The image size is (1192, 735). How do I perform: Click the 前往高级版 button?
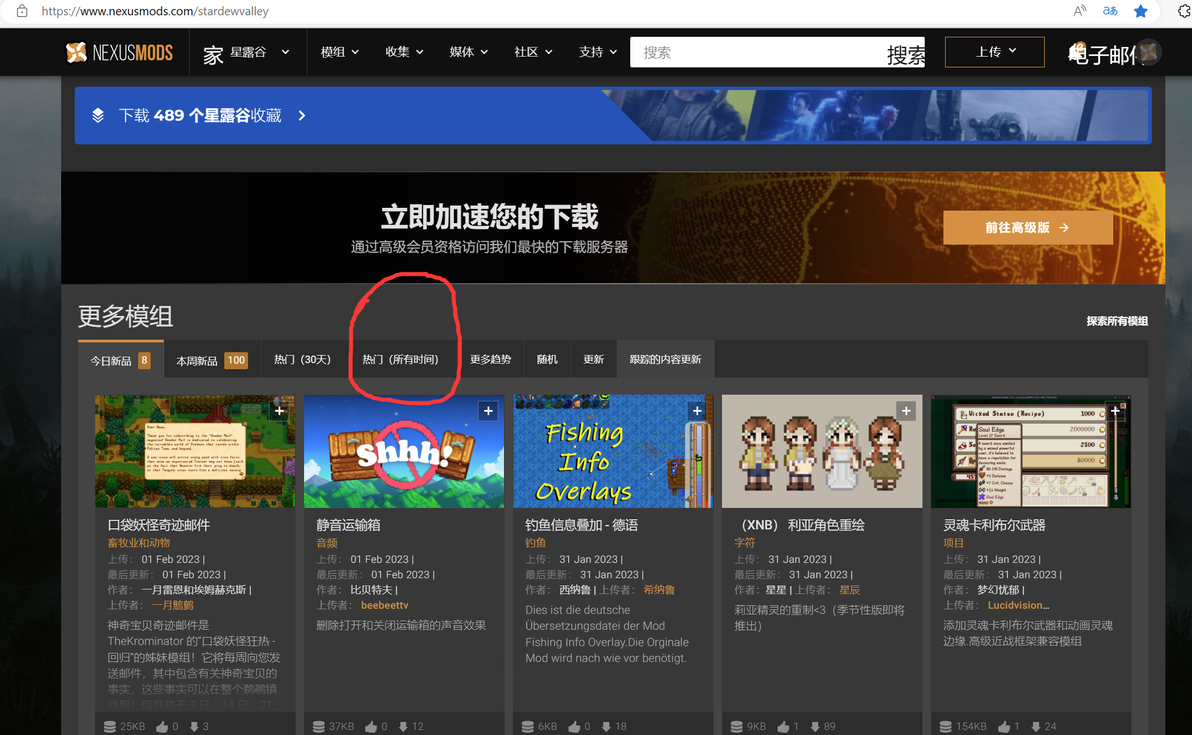coord(1028,227)
